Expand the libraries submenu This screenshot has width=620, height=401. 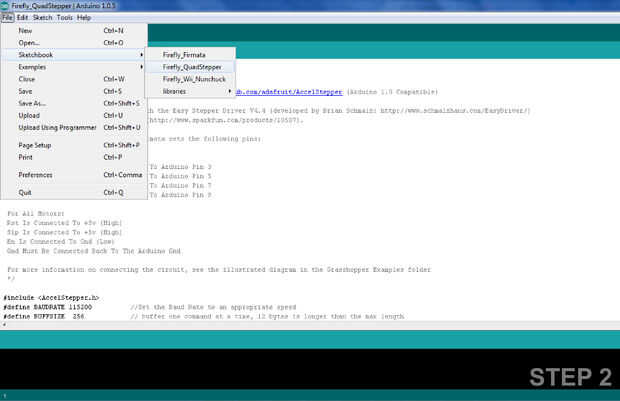[190, 91]
